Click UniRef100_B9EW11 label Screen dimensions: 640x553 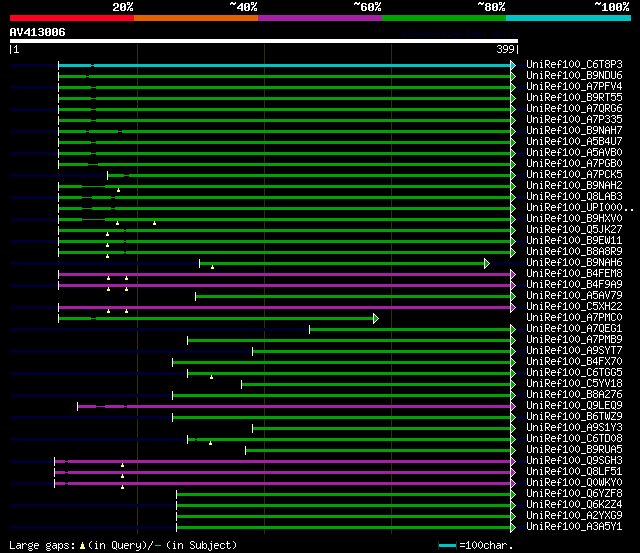574,241
